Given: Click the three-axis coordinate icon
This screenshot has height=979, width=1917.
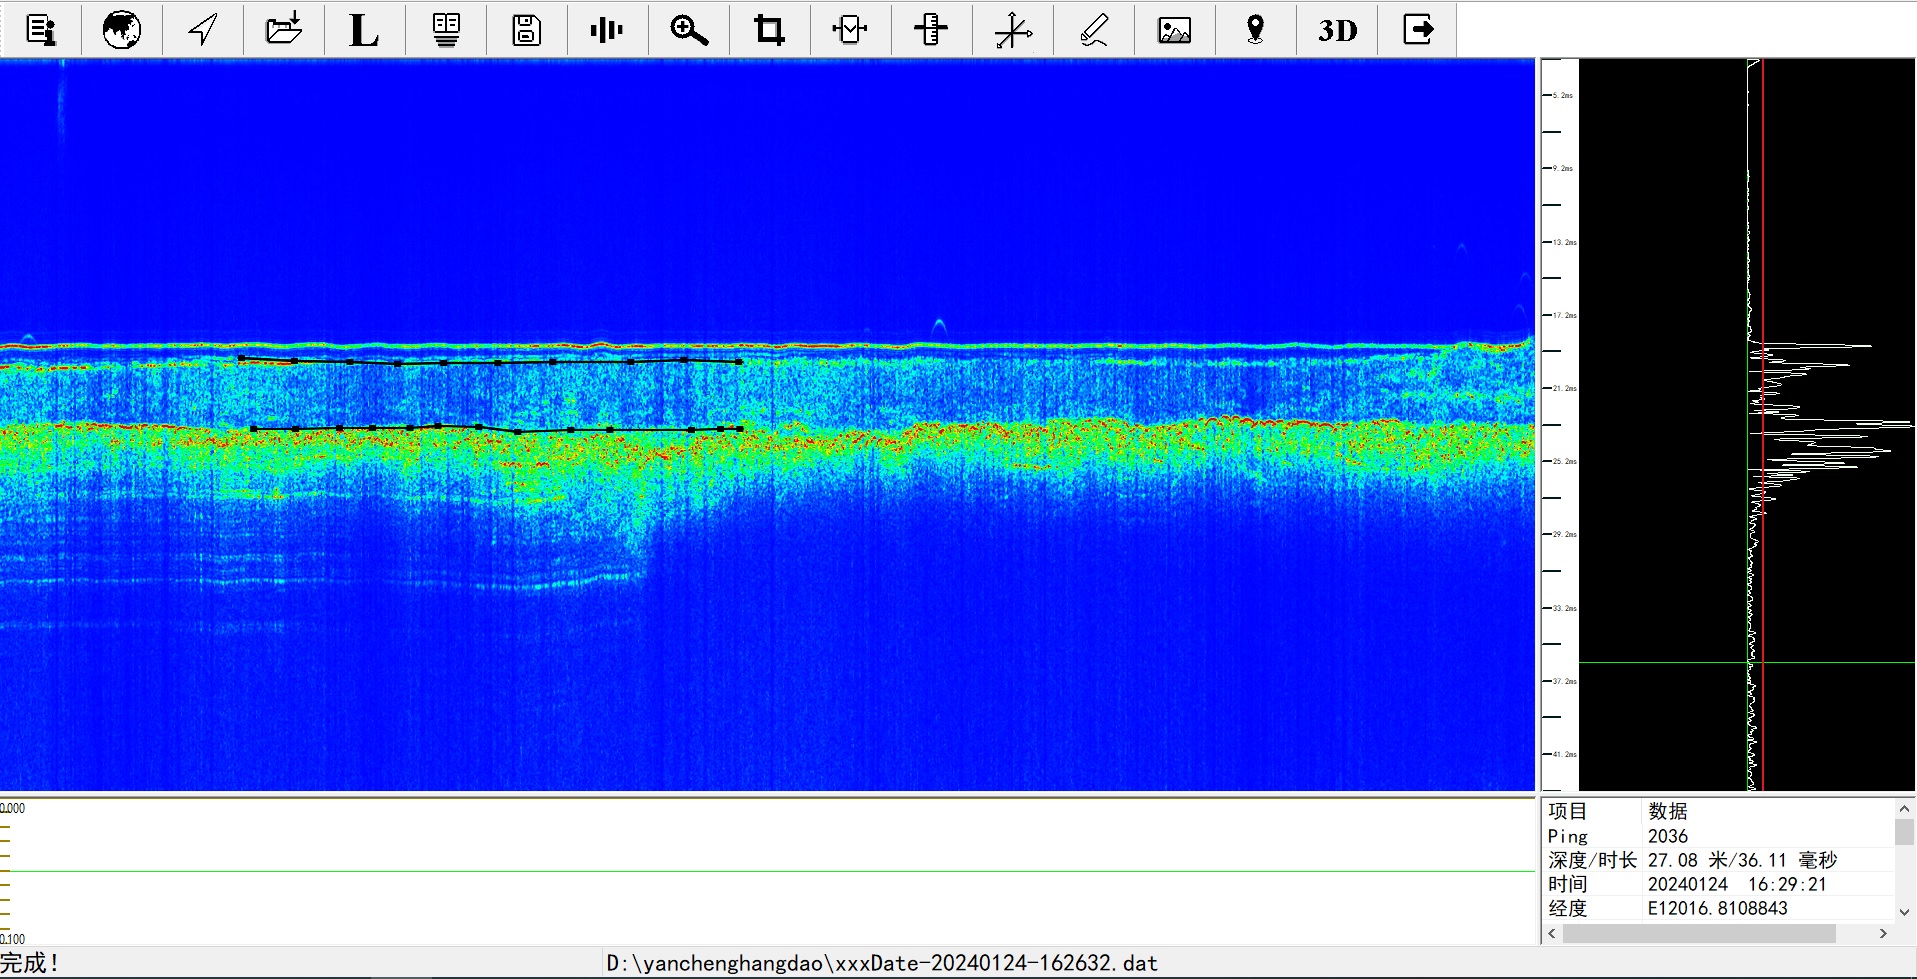Looking at the screenshot, I should pos(1013,30).
